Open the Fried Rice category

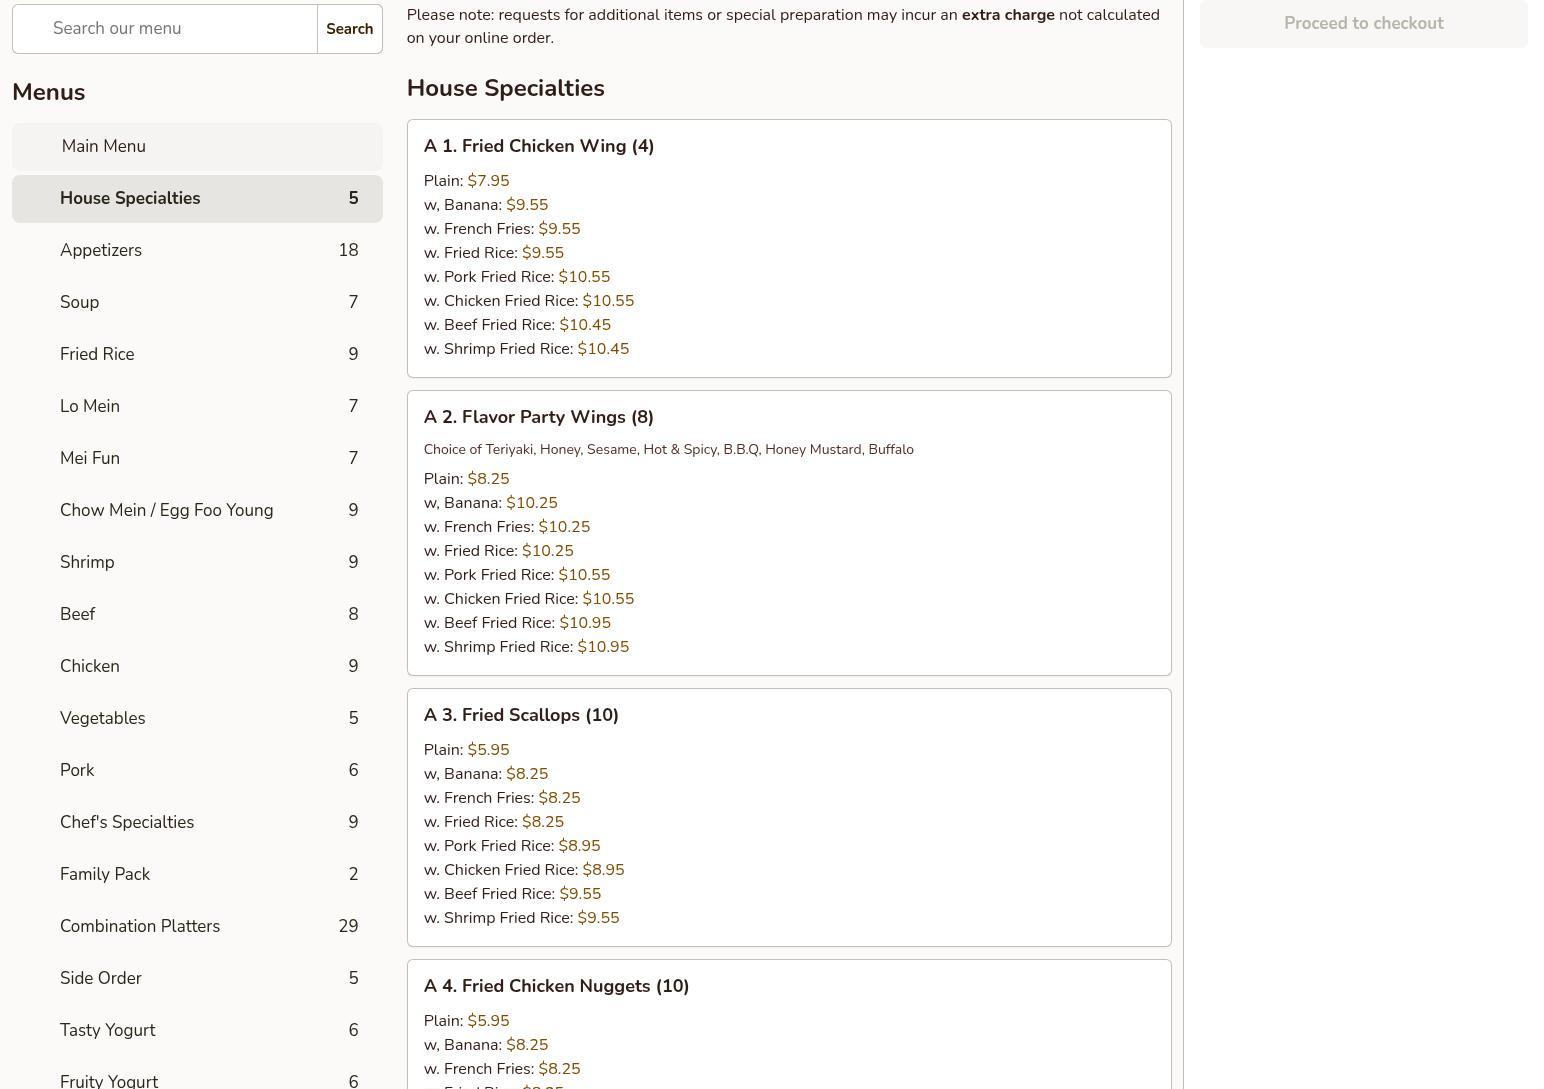click(197, 355)
